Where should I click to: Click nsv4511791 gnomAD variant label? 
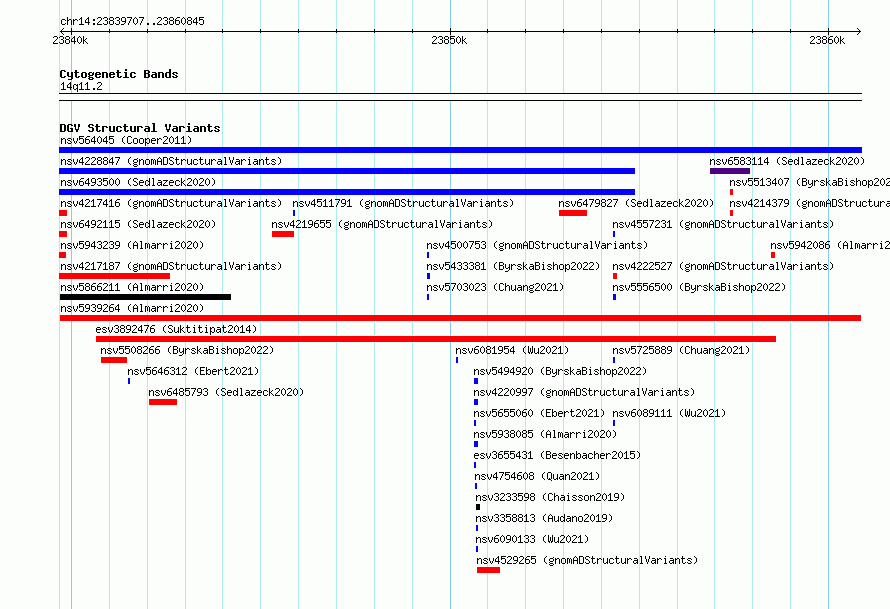click(x=403, y=203)
